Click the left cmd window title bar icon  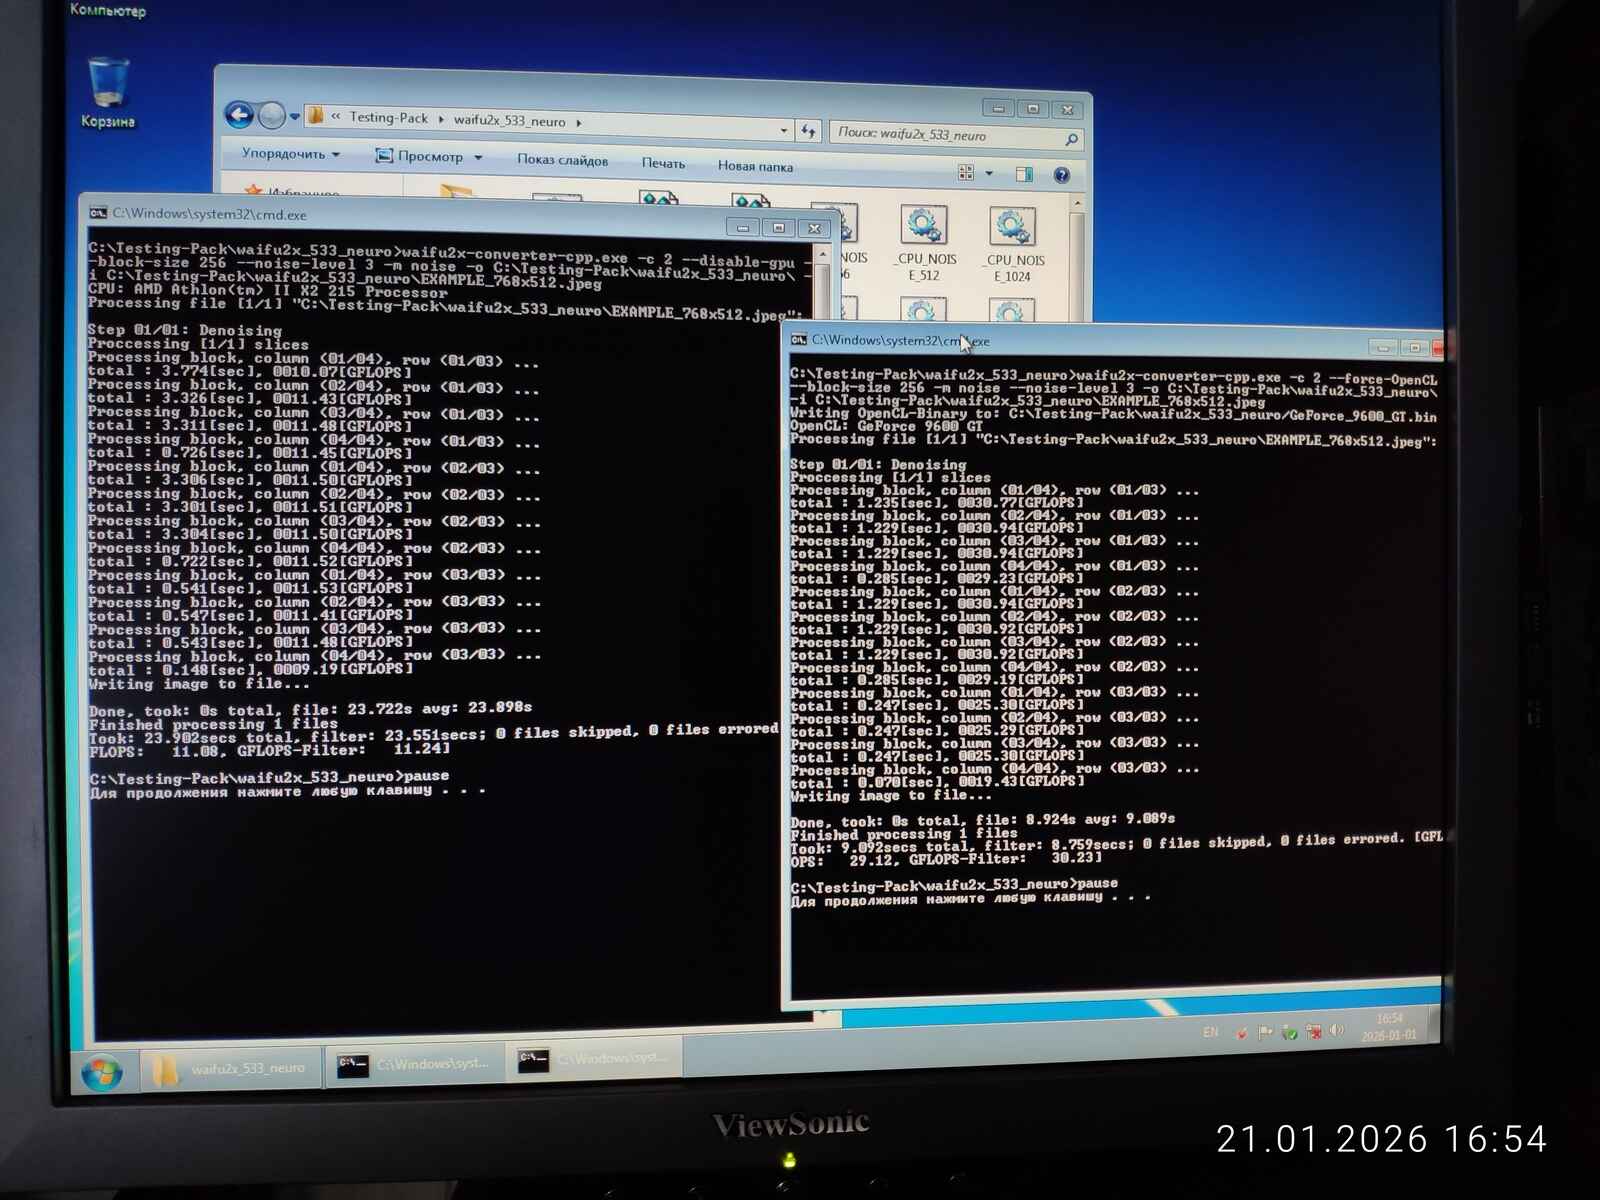98,213
